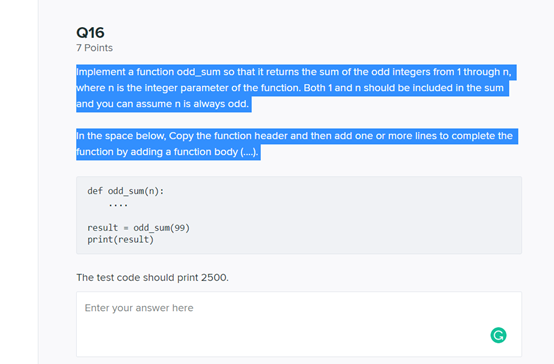Click the 'result = odd_sum(99)' code line
The image size is (554, 364).
(x=138, y=228)
